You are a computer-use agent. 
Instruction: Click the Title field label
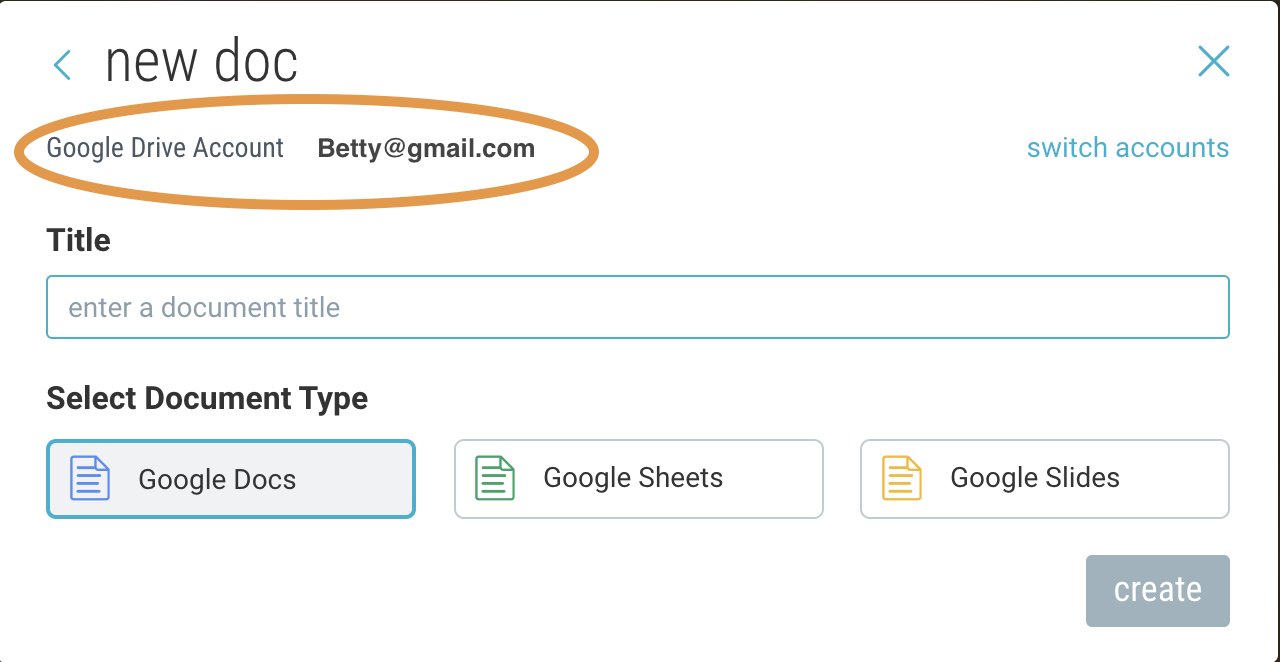(78, 240)
